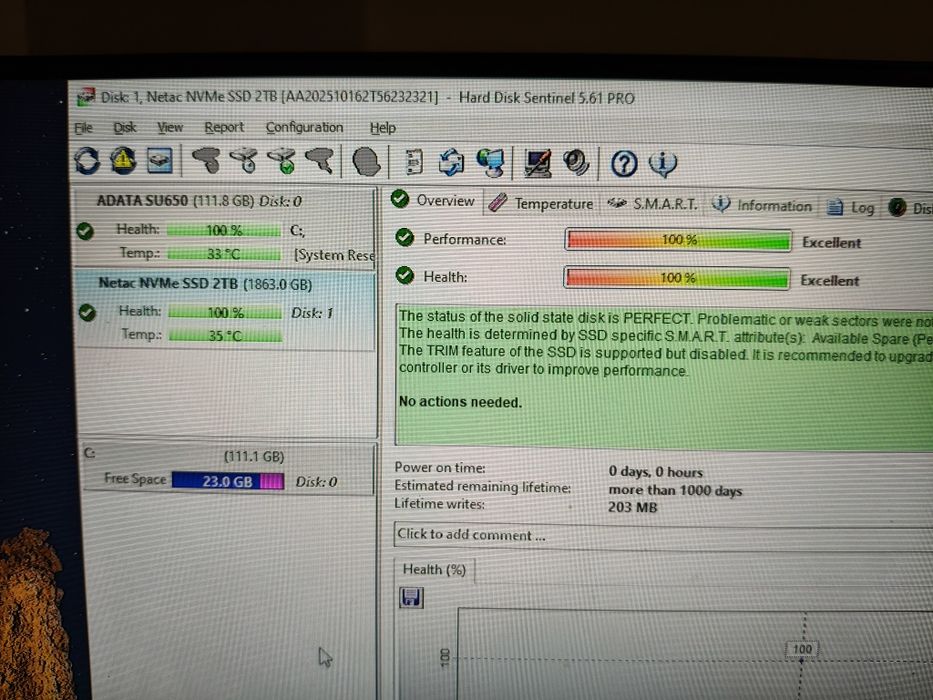
Task: Click the 'No actions needed.' text
Action: coord(461,402)
